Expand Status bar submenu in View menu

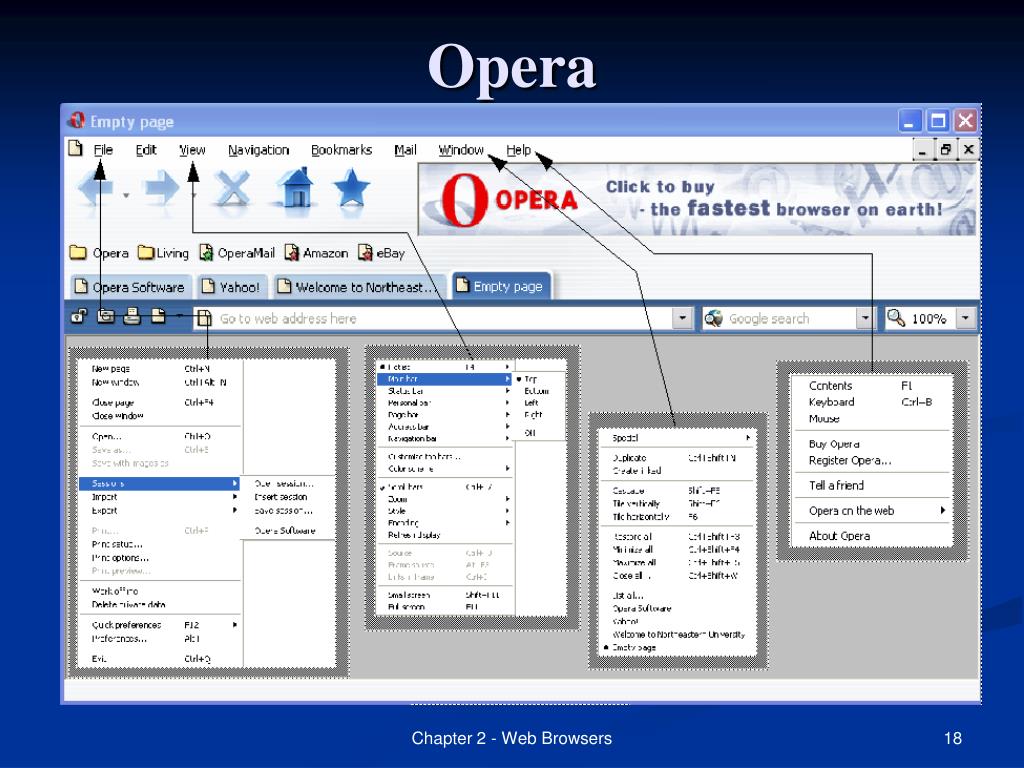pos(445,391)
